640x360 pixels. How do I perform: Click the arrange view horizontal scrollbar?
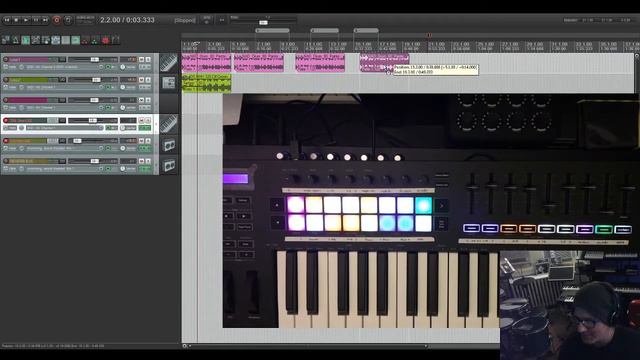coord(308,346)
